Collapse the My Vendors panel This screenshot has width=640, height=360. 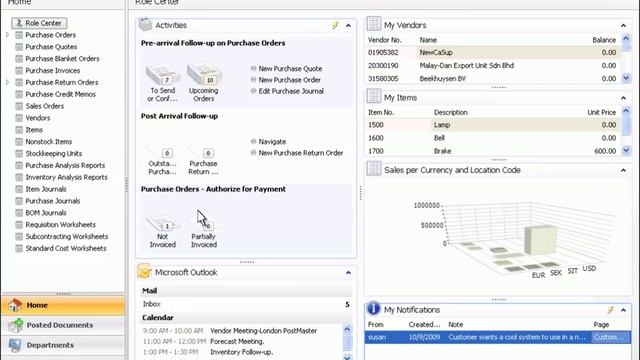click(x=623, y=25)
